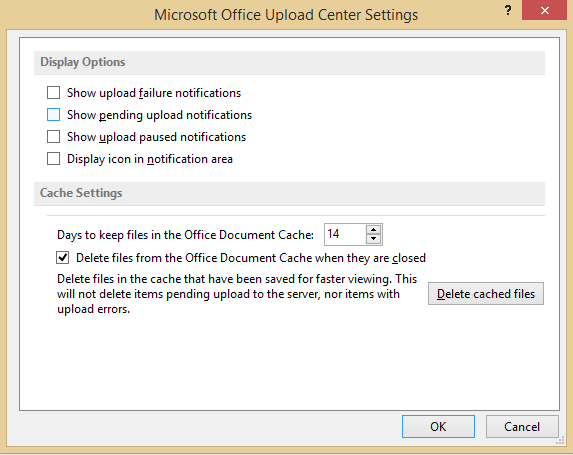Enable Show upload failure notifications checkbox
Image resolution: width=573 pixels, height=455 pixels.
(x=53, y=93)
